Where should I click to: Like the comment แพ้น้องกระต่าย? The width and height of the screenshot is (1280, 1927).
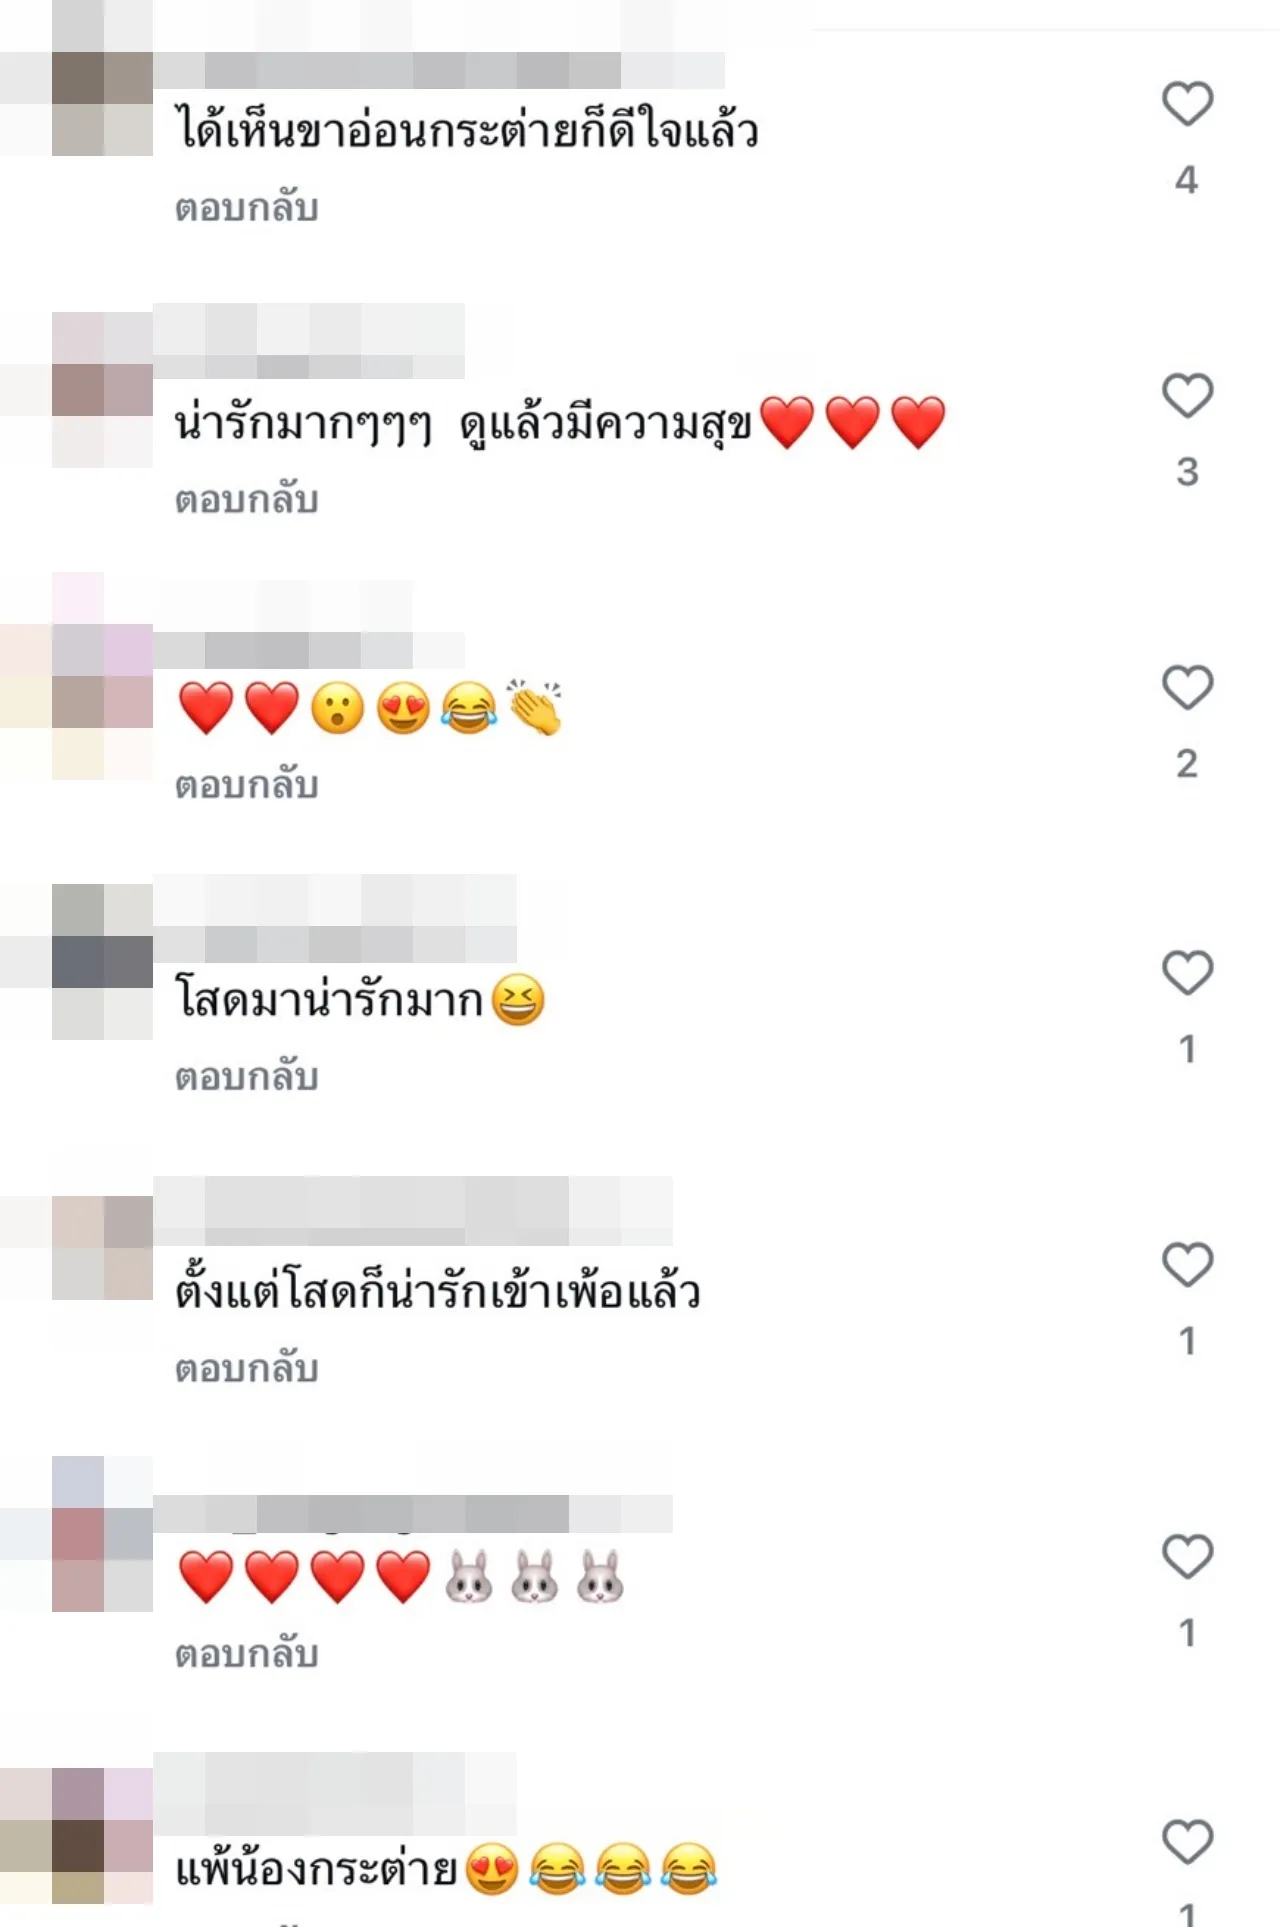pos(1187,1842)
